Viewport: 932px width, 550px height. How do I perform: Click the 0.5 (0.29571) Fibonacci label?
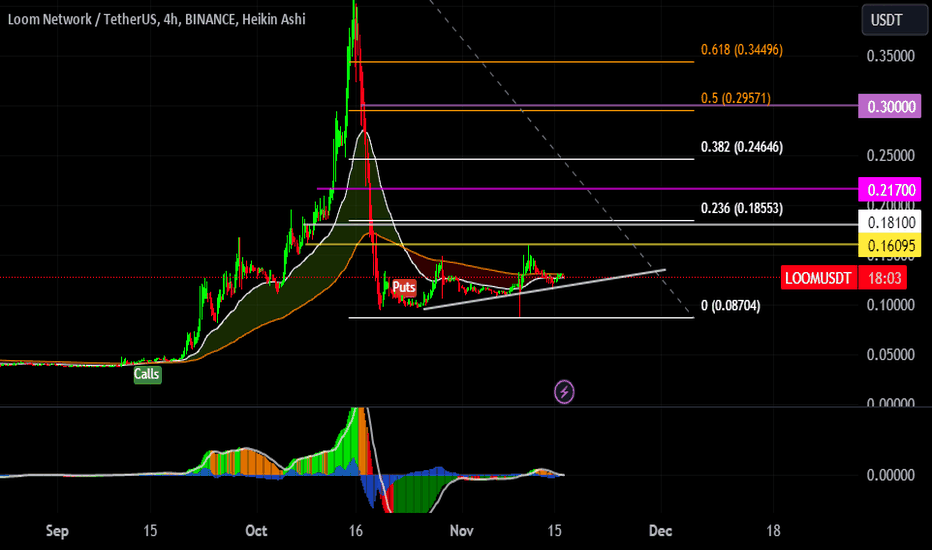[x=736, y=98]
